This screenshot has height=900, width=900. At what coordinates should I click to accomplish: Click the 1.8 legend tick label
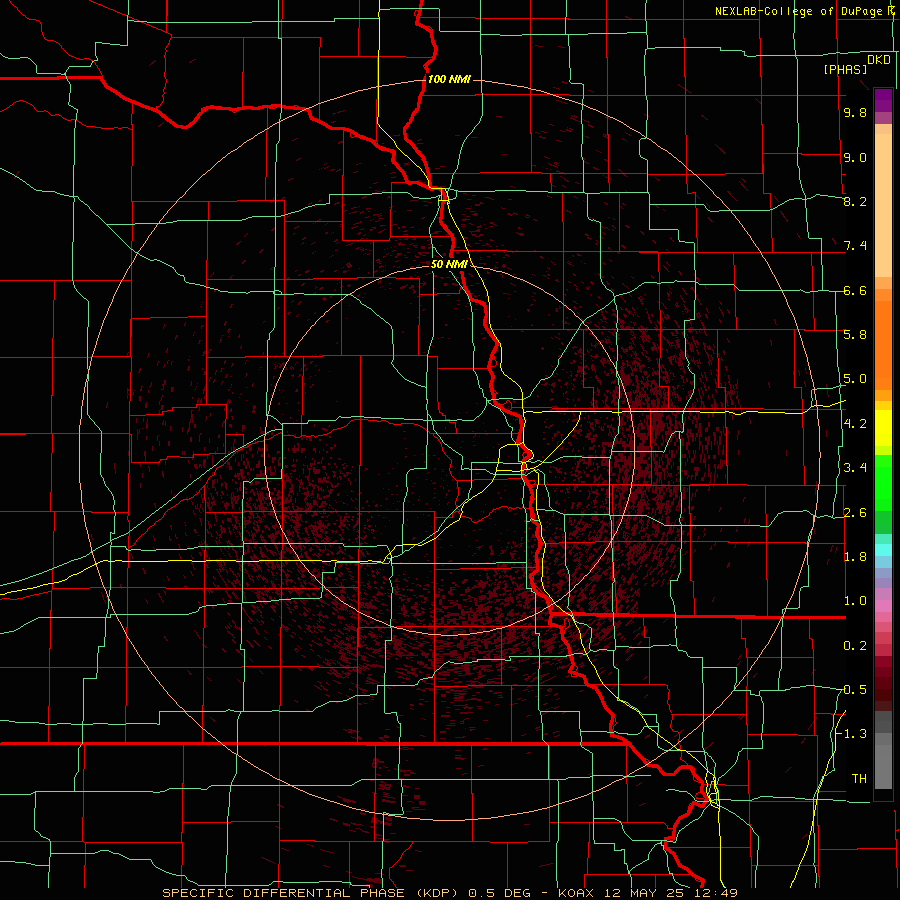(855, 557)
